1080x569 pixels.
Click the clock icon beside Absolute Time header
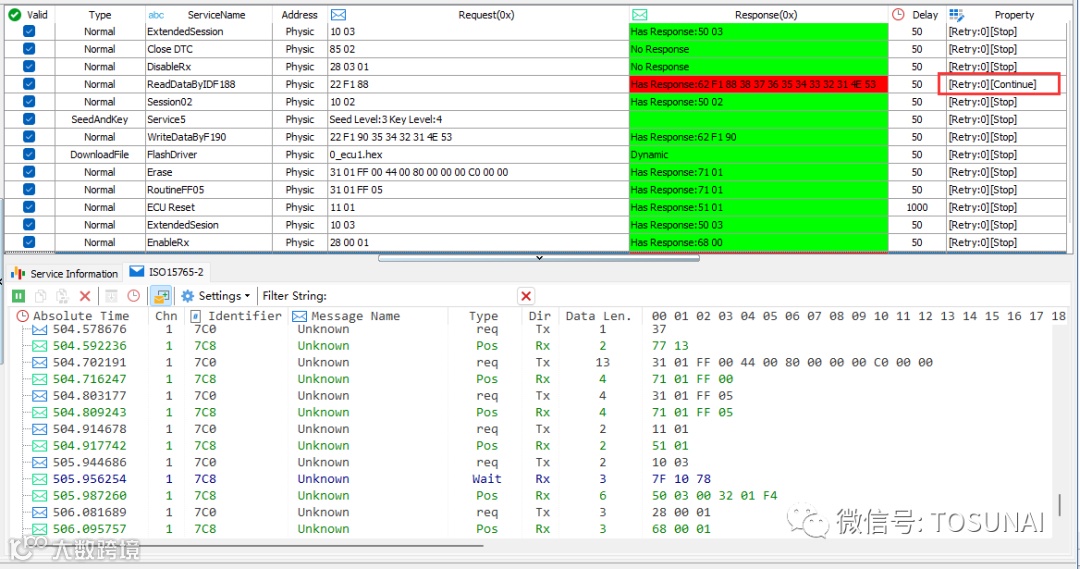pos(23,316)
